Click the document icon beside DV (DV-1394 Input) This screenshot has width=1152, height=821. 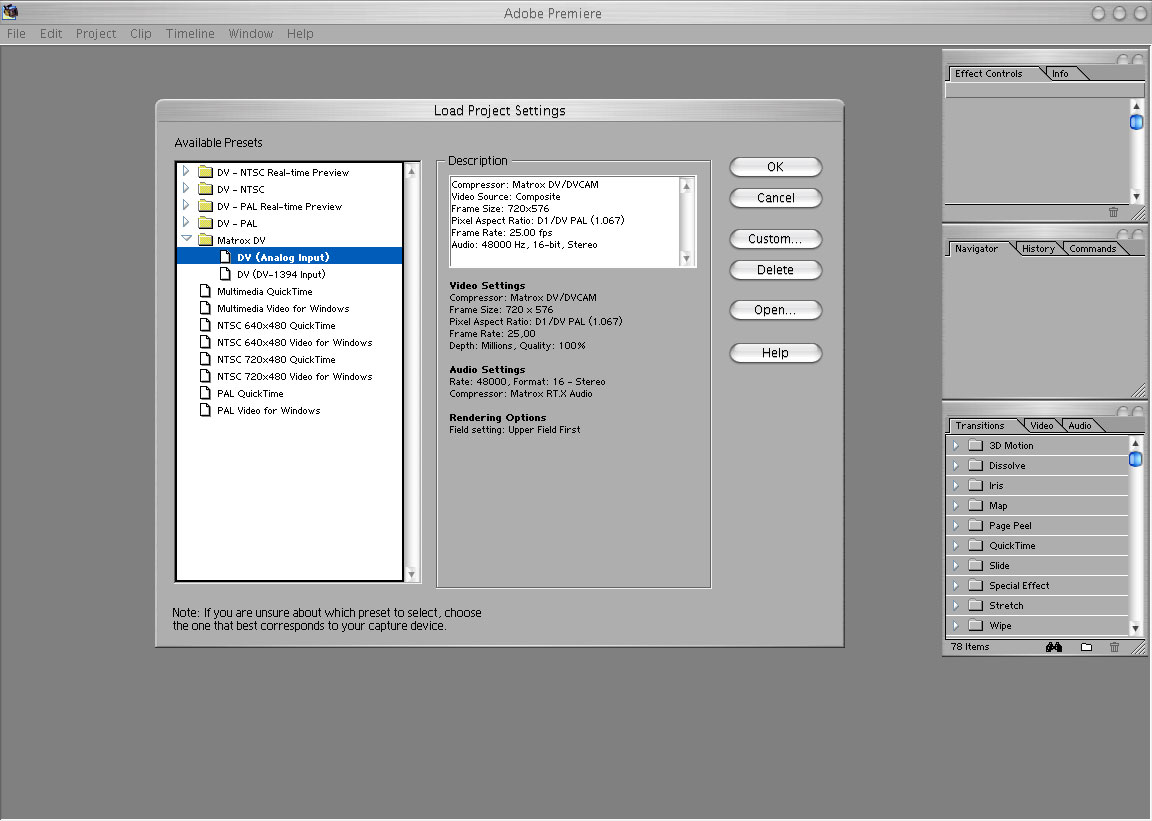pyautogui.click(x=226, y=273)
